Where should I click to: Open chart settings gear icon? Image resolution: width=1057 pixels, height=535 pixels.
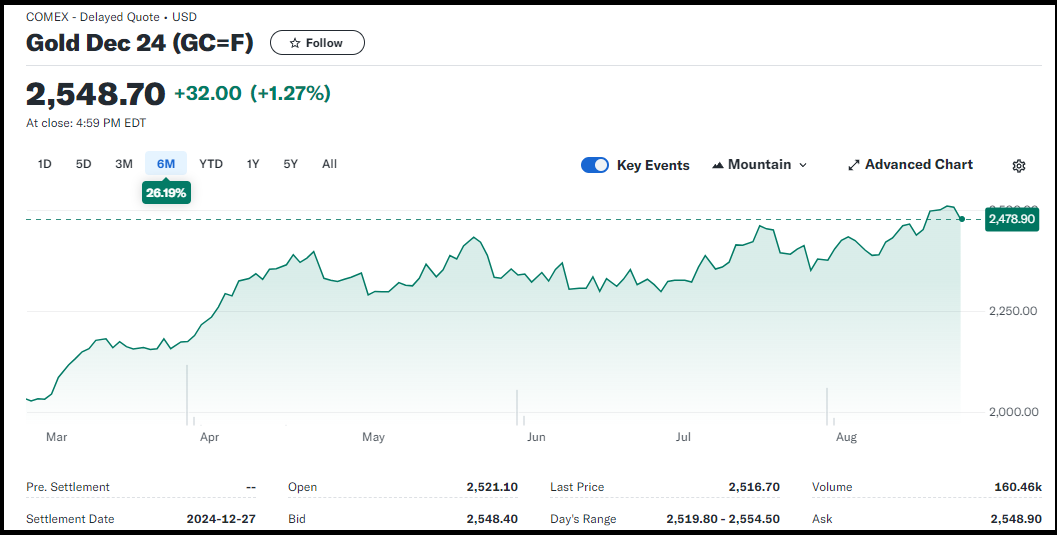(x=1019, y=166)
